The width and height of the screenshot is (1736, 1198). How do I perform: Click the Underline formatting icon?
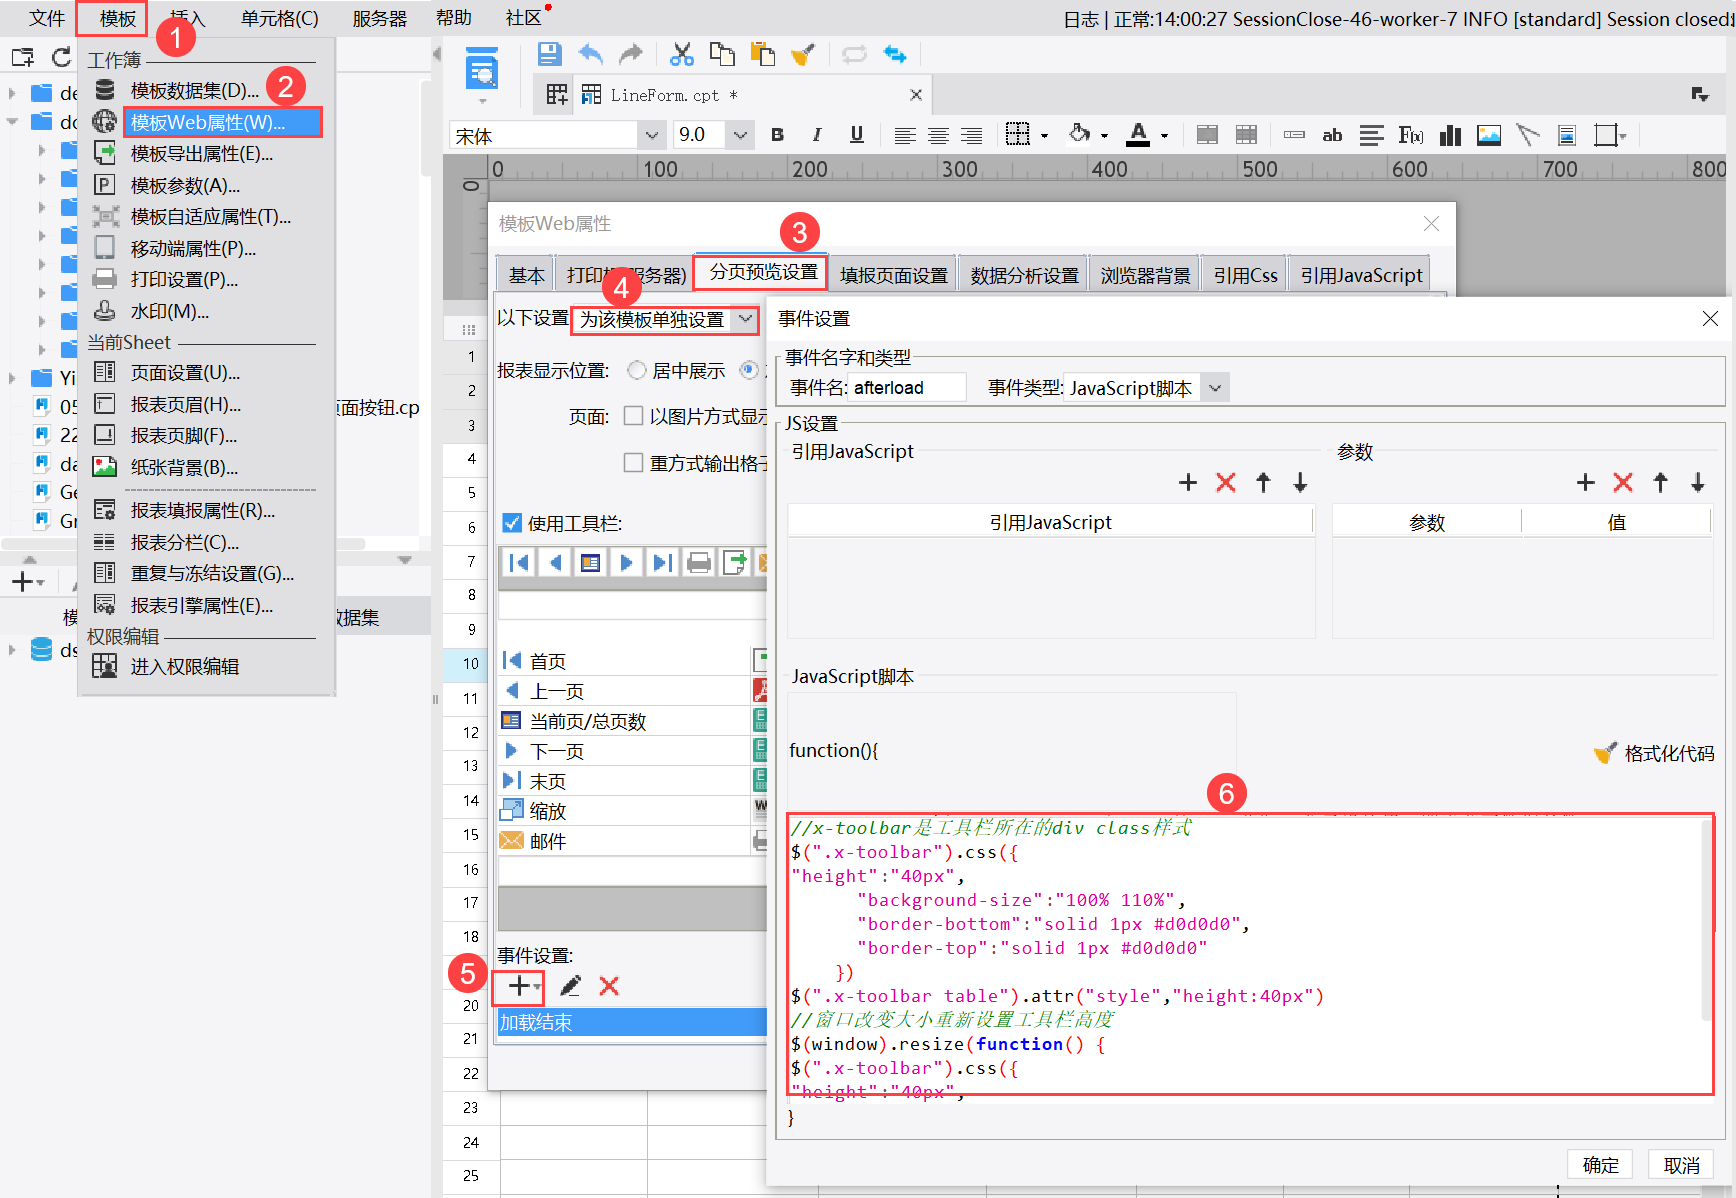click(x=856, y=135)
